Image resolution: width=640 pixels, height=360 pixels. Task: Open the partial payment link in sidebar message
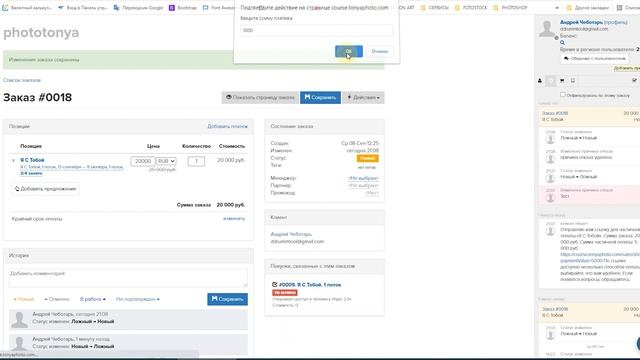point(600,257)
